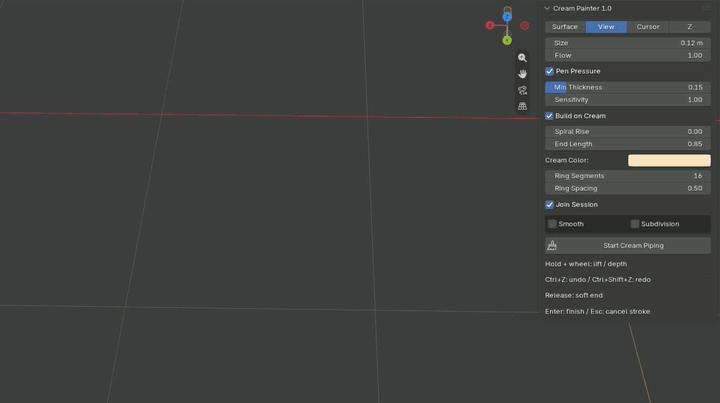Screen dimensions: 720x403
Task: Click Start Cream Piping button
Action: [628, 246]
